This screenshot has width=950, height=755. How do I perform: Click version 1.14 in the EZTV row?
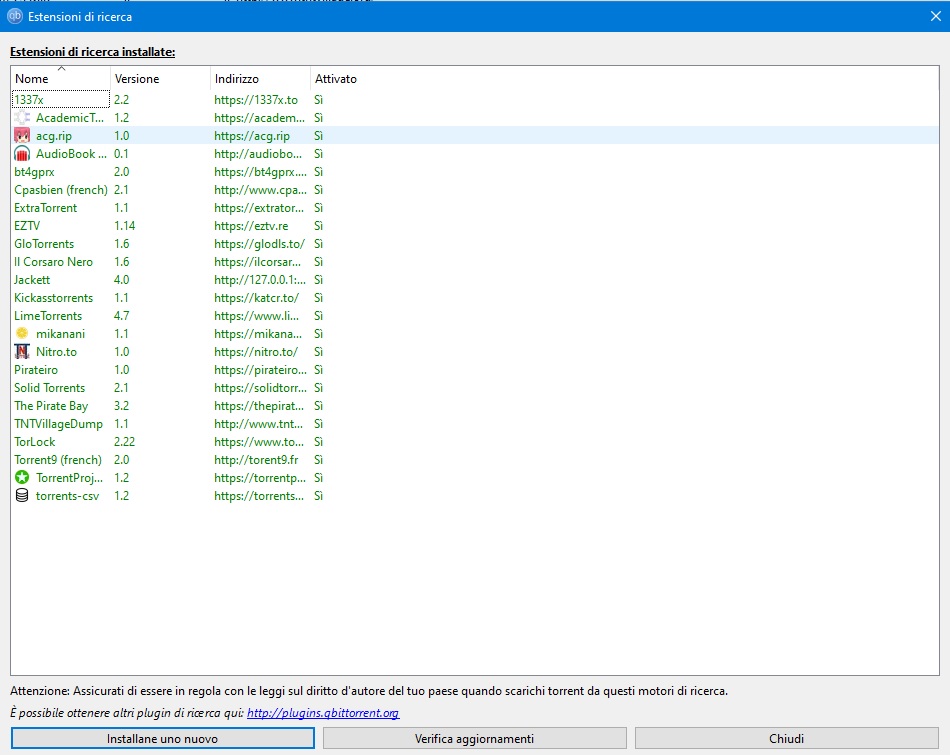coord(125,226)
